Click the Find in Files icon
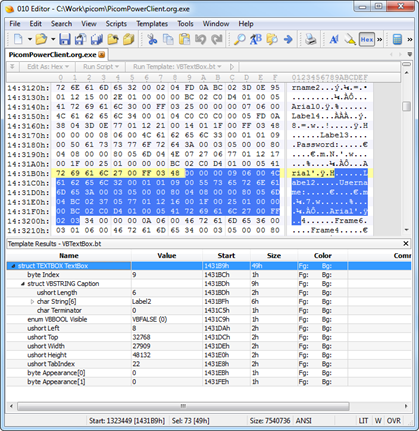Image resolution: width=419 pixels, height=431 pixels. point(272,39)
